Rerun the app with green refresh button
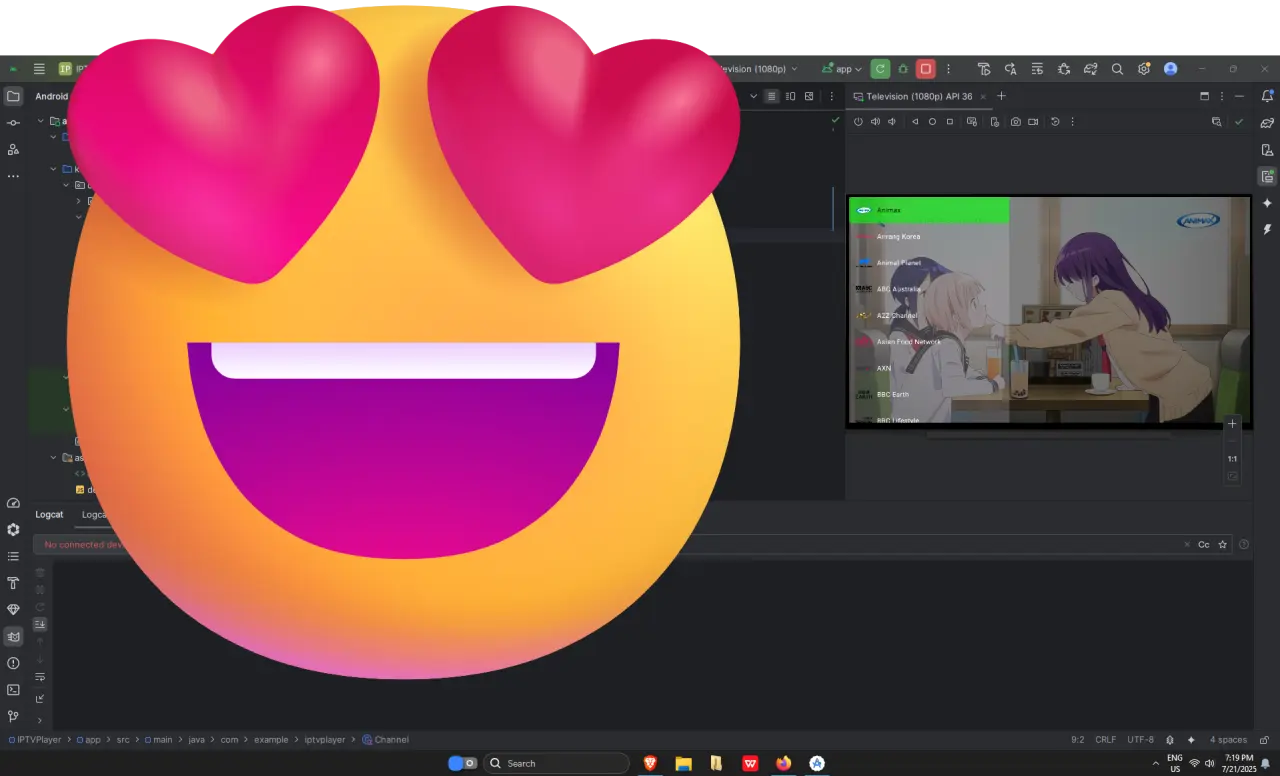 [x=880, y=69]
